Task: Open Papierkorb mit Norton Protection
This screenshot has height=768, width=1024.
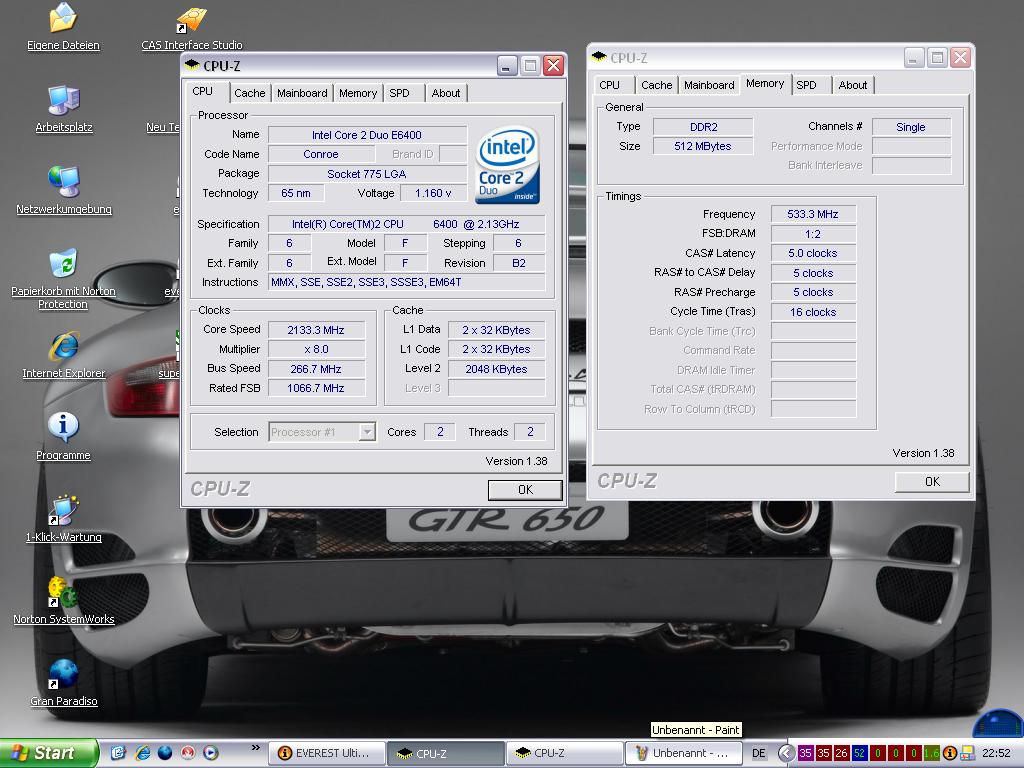Action: click(x=63, y=279)
